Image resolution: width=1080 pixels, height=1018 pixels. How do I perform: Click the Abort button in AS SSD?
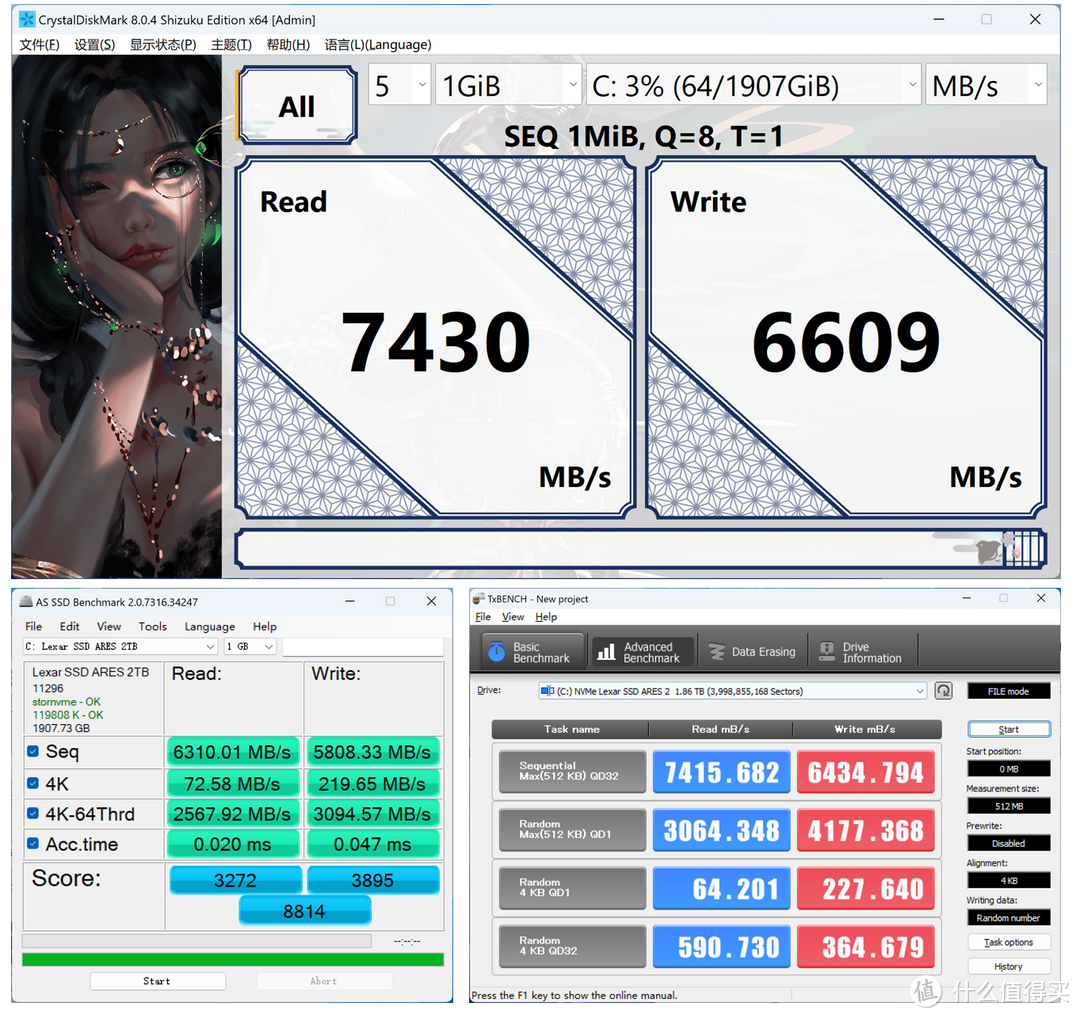pos(324,981)
